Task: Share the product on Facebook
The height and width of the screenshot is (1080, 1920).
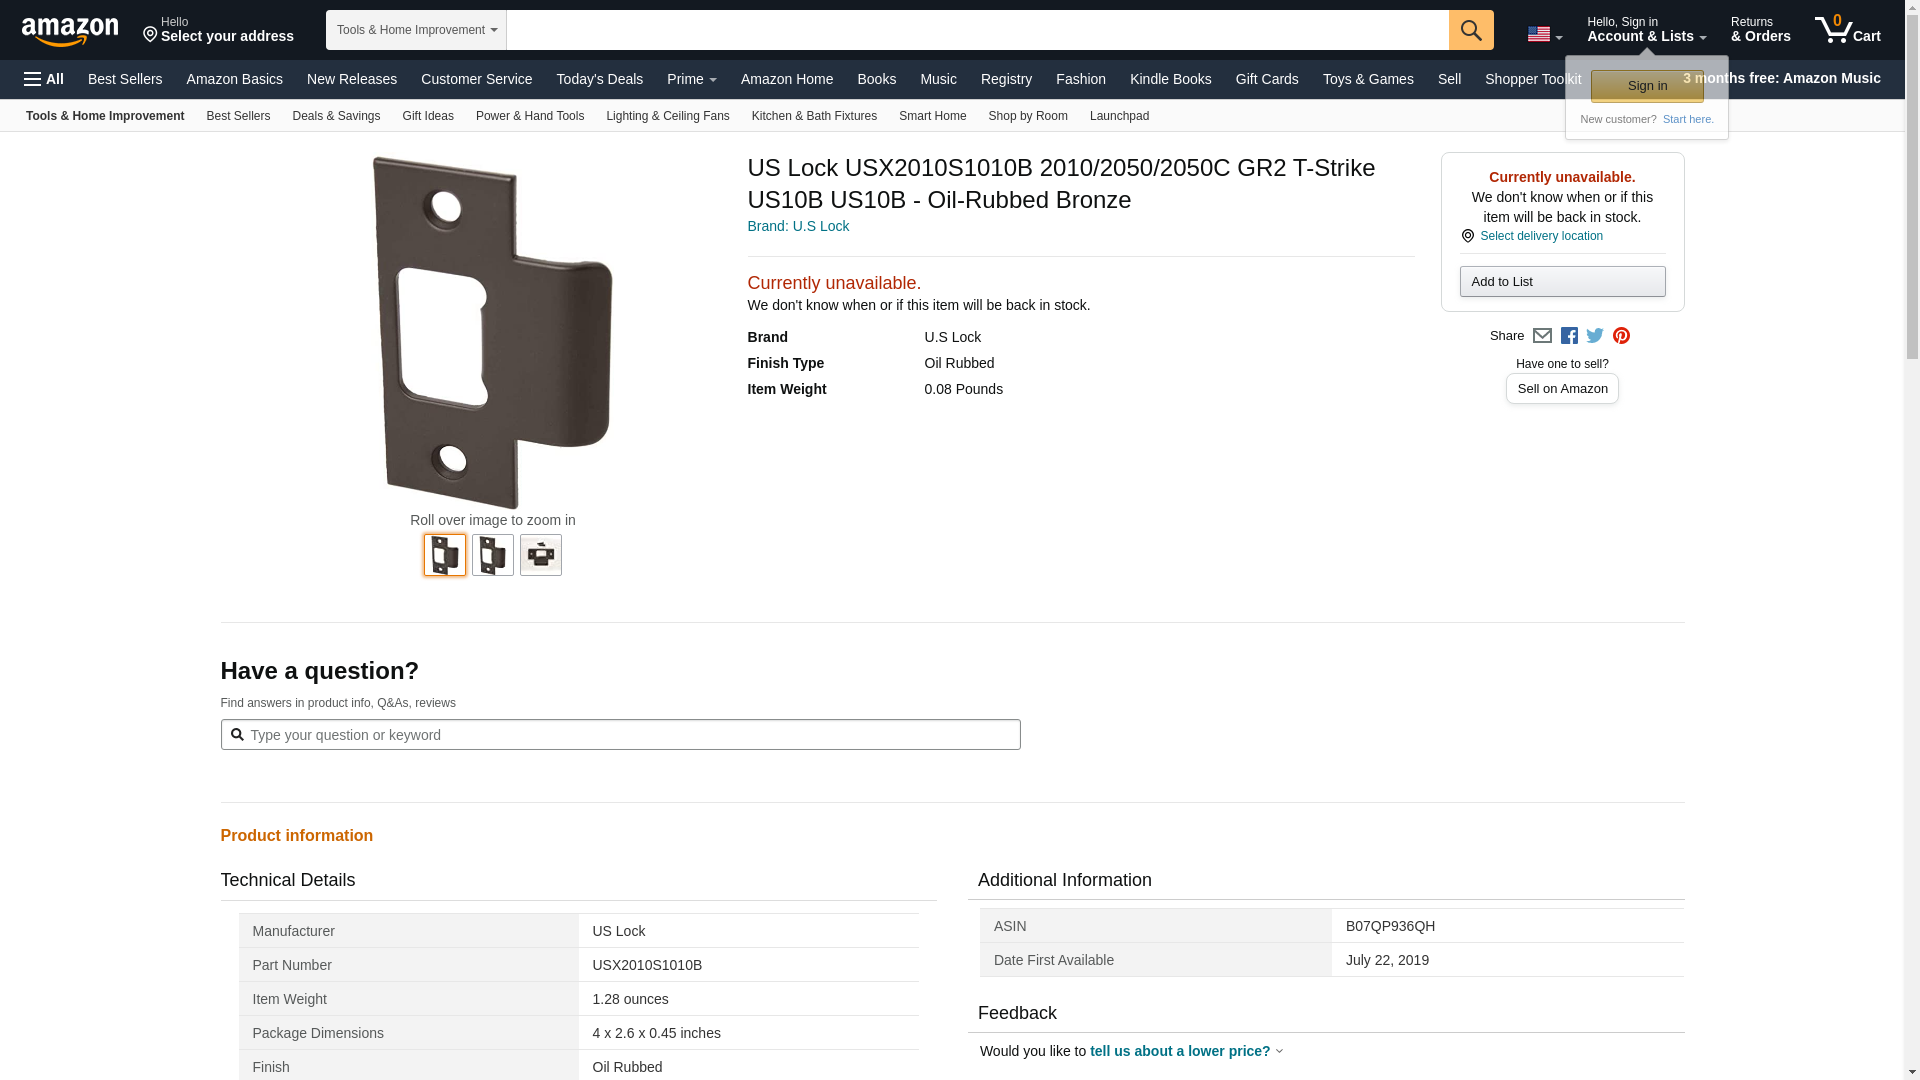Action: [x=1569, y=336]
